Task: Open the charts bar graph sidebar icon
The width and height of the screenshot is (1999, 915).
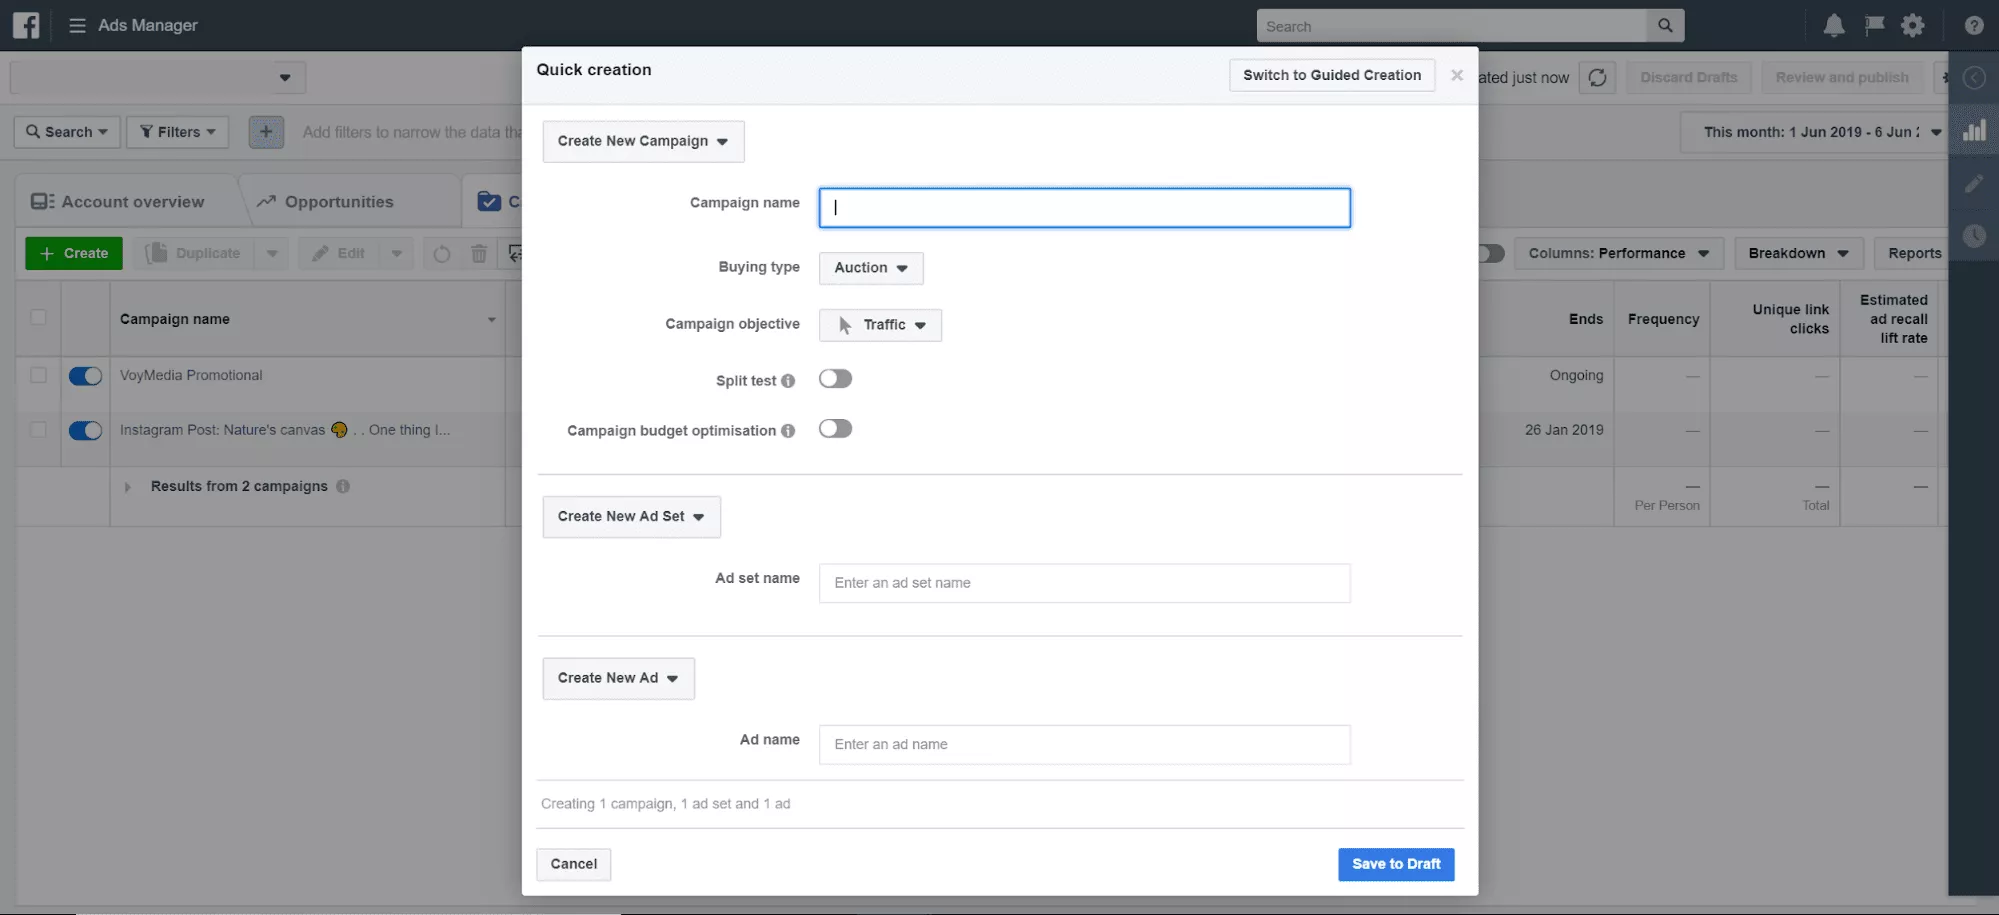Action: (1974, 131)
